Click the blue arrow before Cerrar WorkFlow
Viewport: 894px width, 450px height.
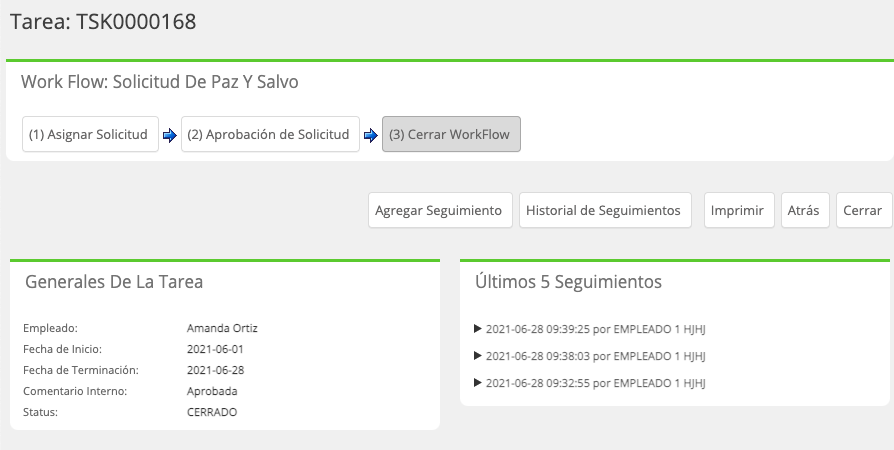[x=371, y=135]
